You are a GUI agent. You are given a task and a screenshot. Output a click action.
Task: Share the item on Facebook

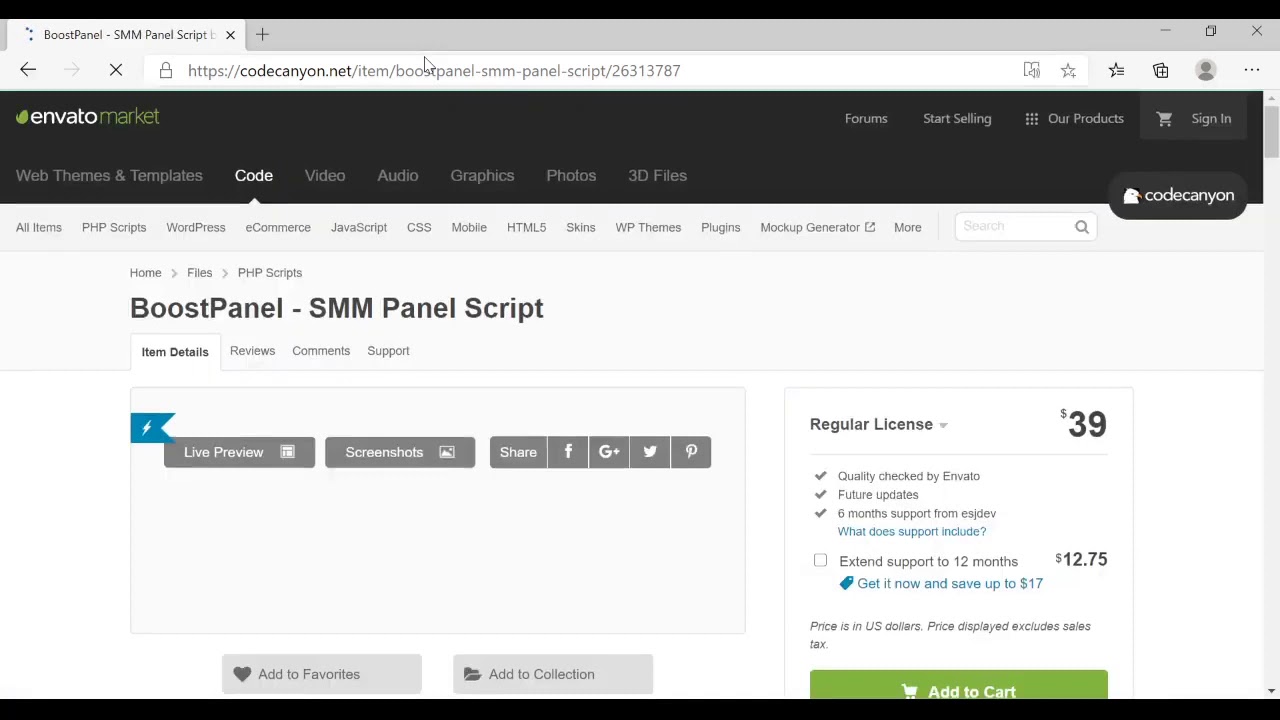[x=568, y=452]
